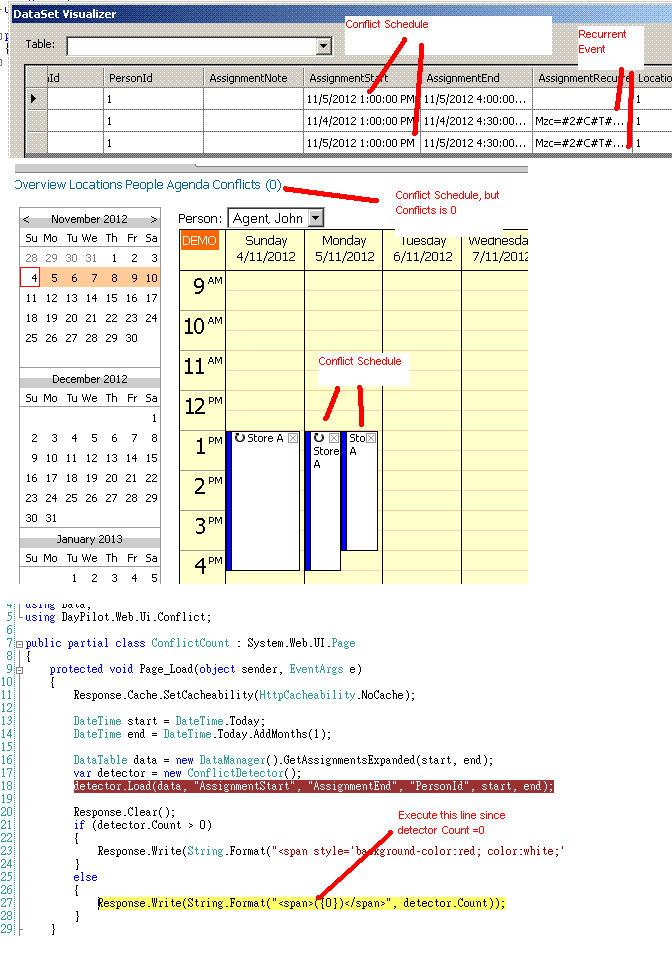This screenshot has width=672, height=958.
Task: Select November 4 in the mini calendar
Action: (31, 278)
